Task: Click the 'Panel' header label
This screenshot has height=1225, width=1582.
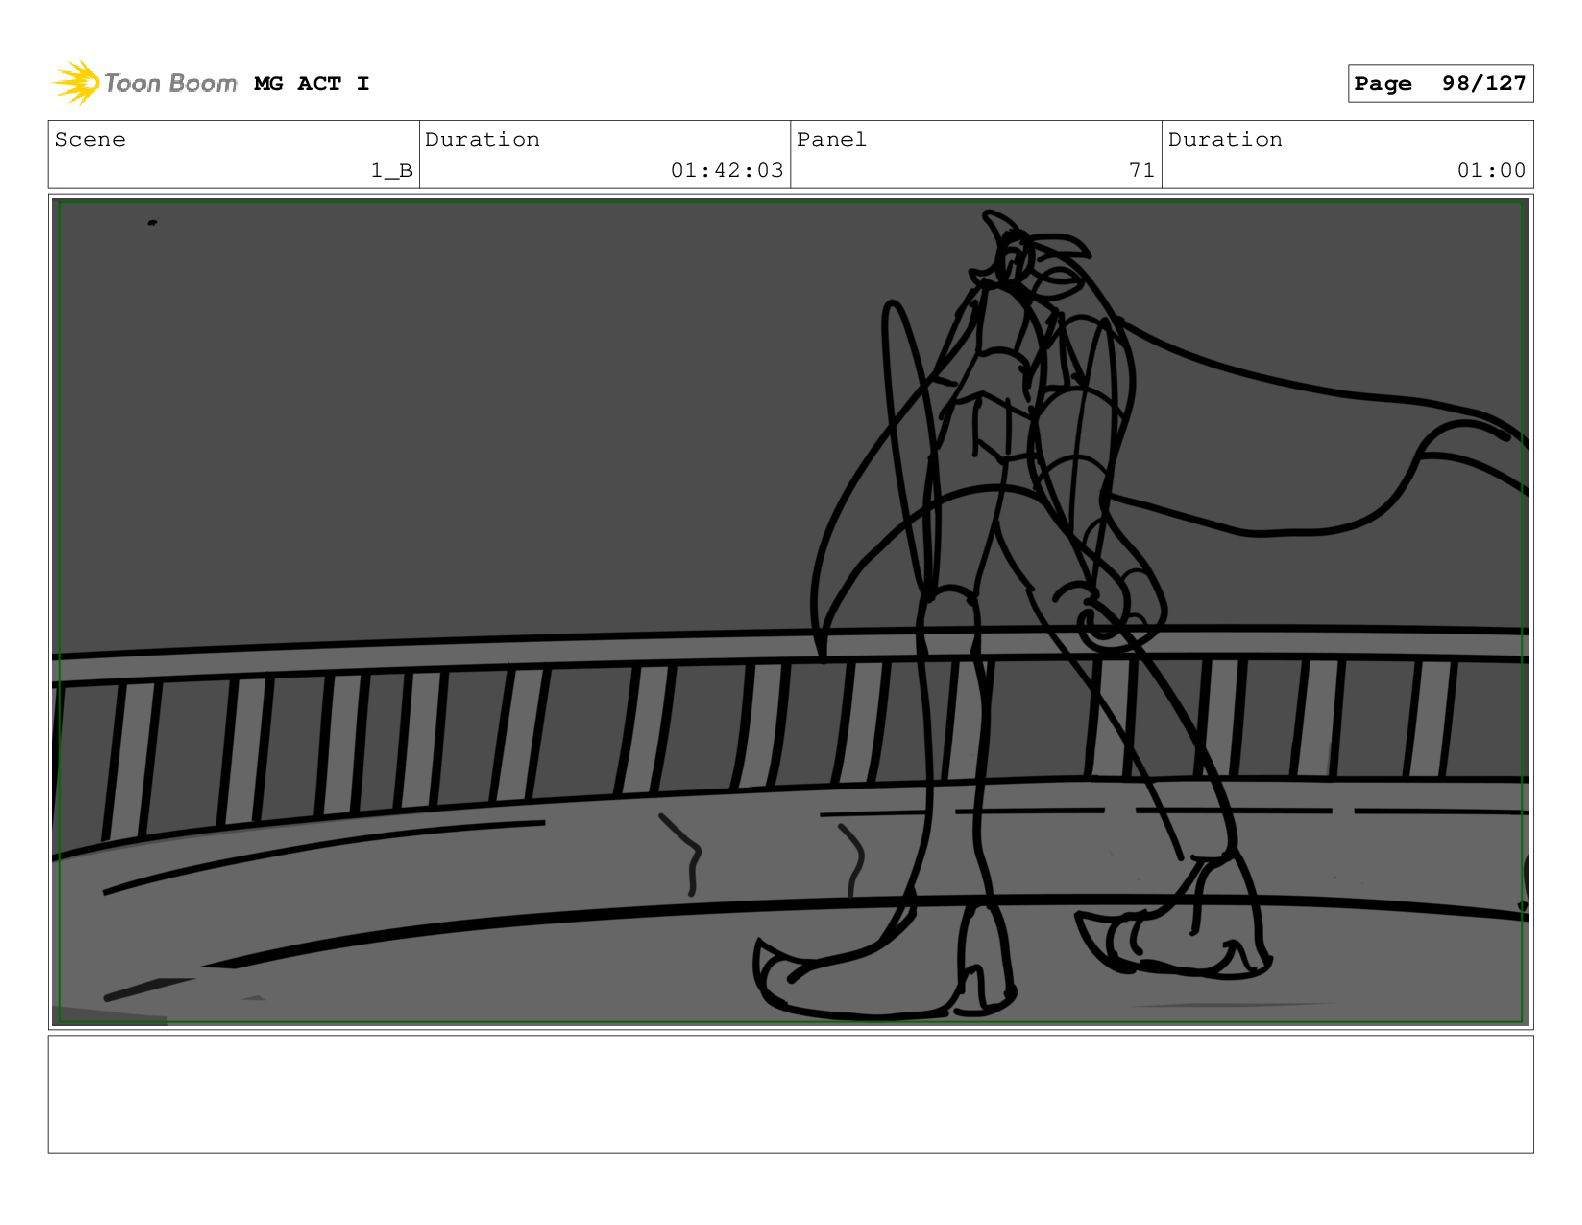Action: click(x=832, y=140)
